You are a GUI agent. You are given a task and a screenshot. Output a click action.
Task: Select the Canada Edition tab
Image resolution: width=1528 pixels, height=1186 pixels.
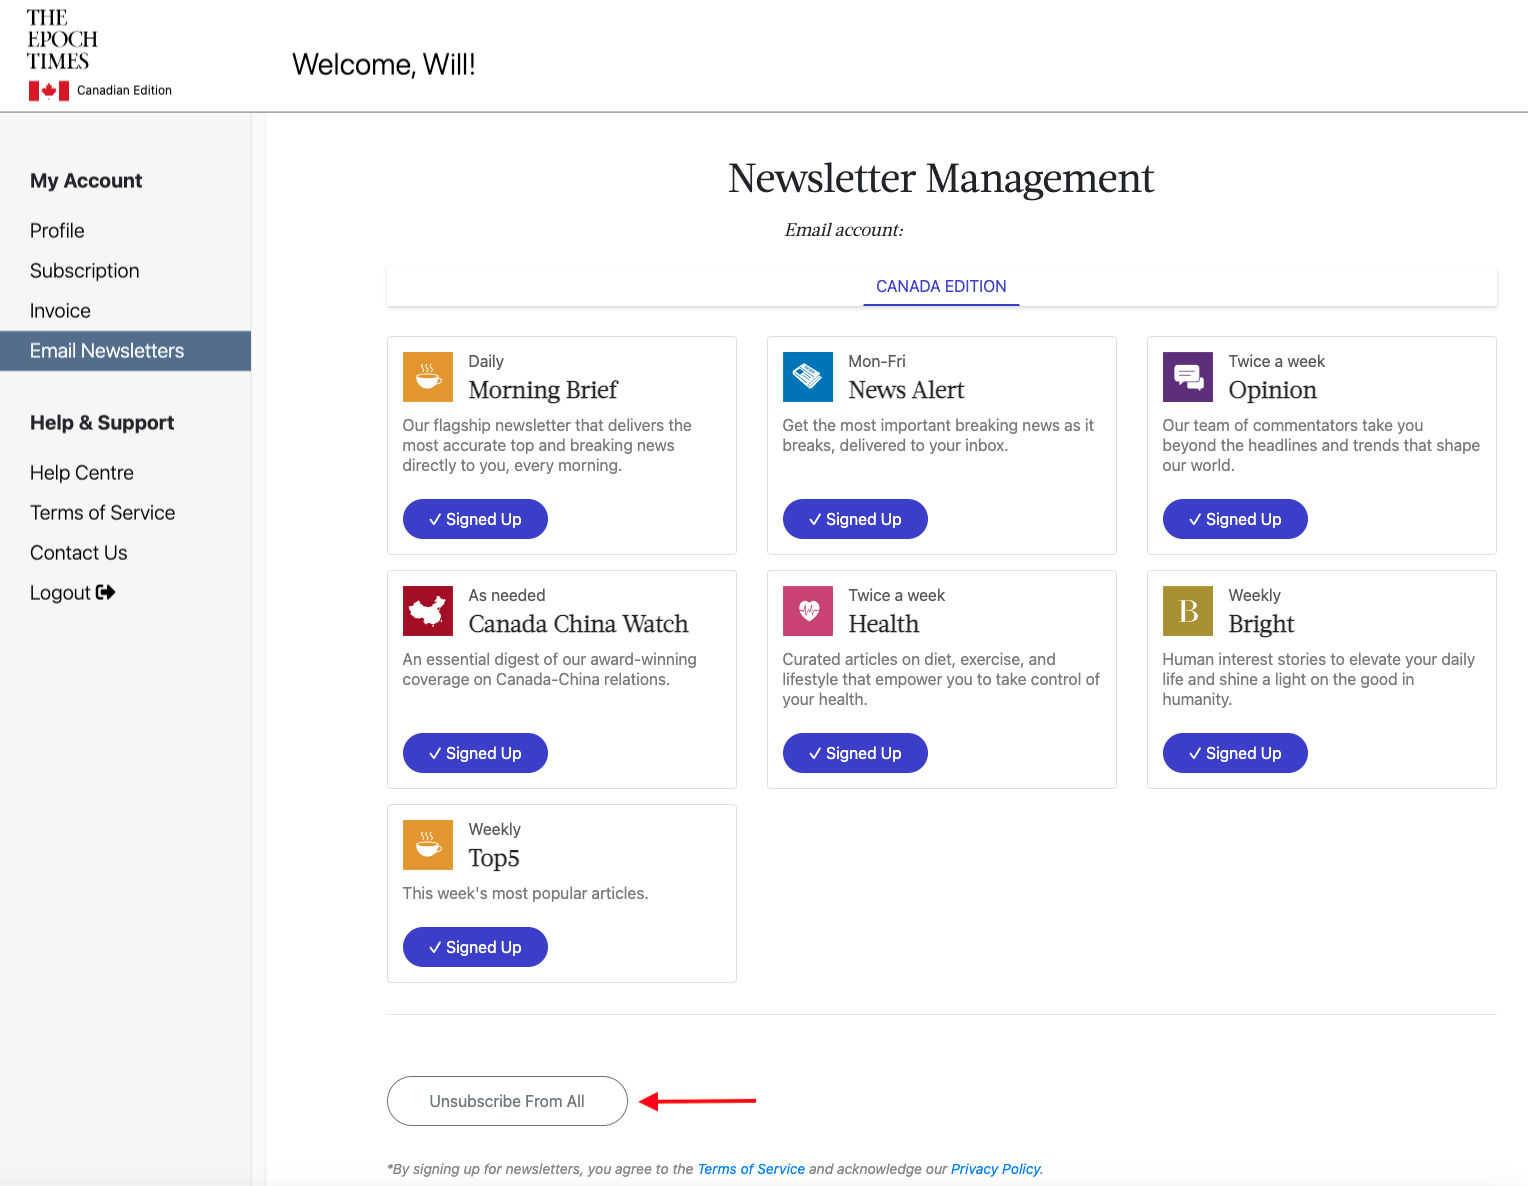[x=941, y=286]
